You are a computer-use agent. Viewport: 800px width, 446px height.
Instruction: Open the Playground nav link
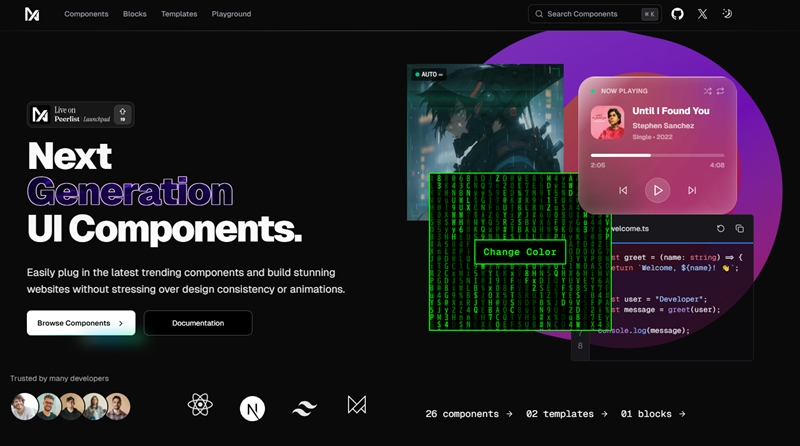231,14
